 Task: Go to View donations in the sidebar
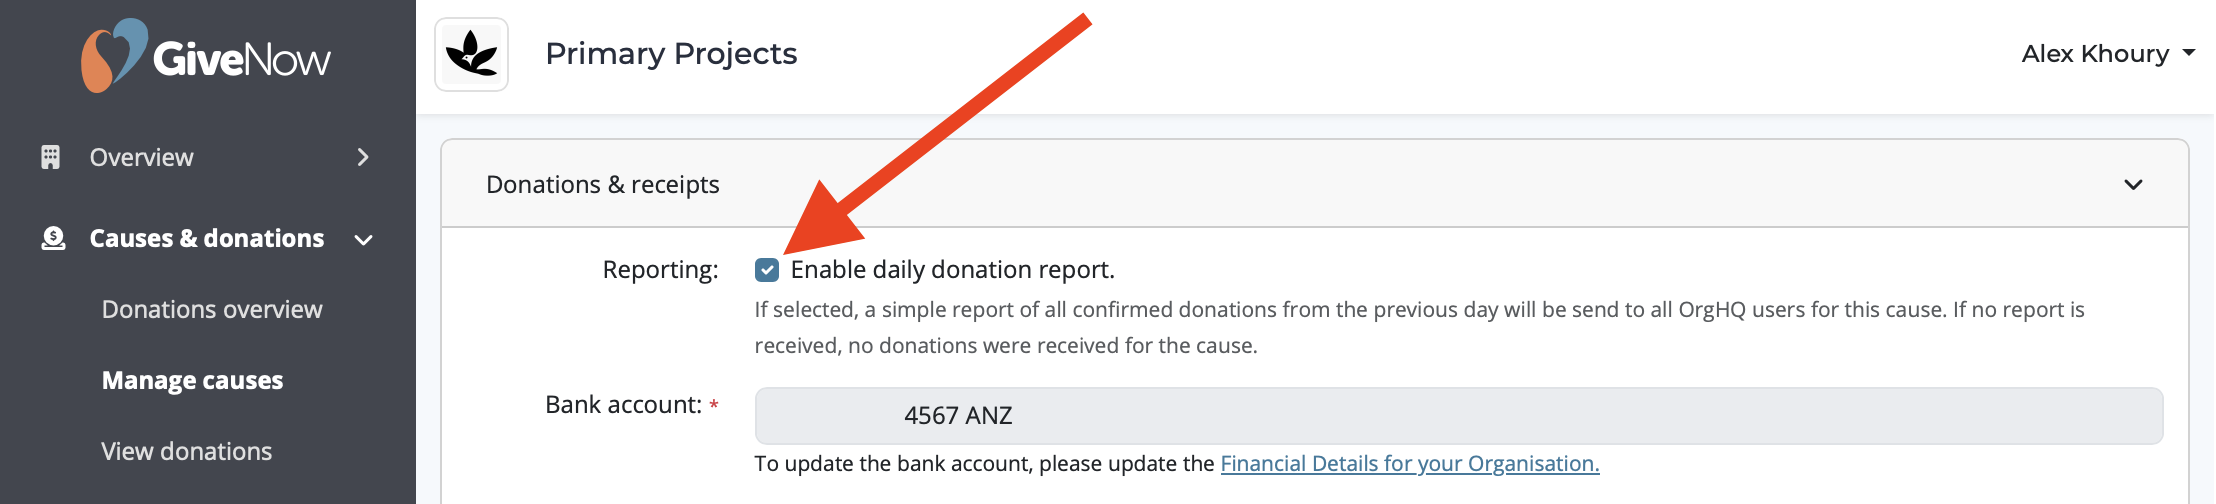pyautogui.click(x=187, y=452)
